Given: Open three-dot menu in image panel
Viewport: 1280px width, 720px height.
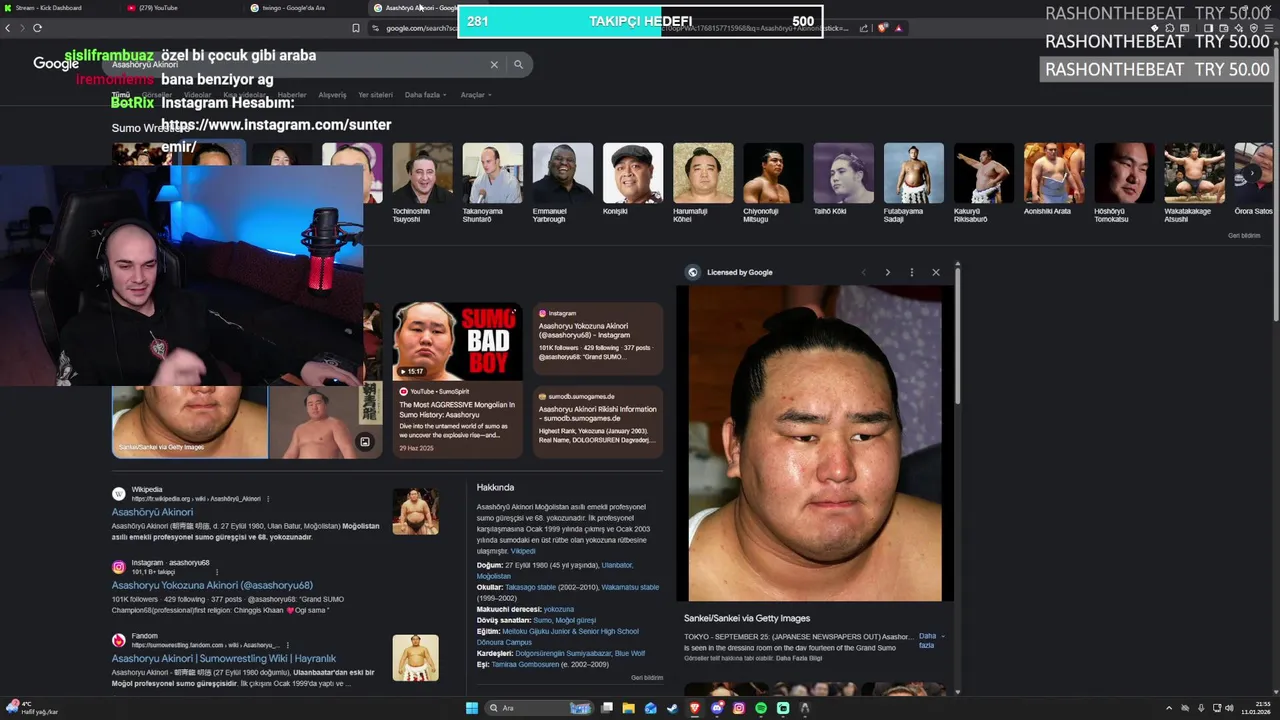Looking at the screenshot, I should coord(911,272).
